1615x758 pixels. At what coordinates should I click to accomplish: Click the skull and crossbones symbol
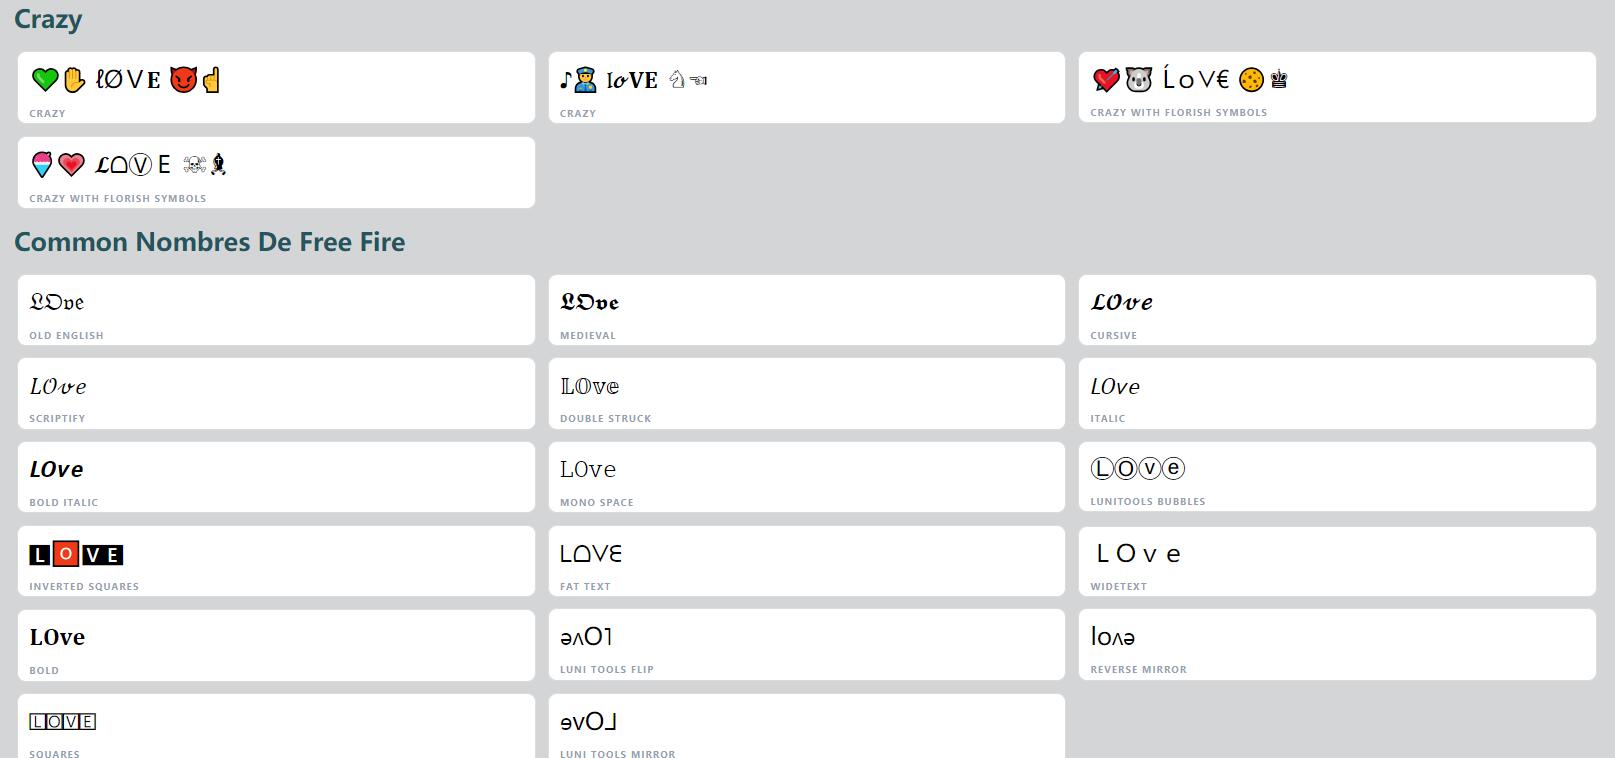(195, 164)
